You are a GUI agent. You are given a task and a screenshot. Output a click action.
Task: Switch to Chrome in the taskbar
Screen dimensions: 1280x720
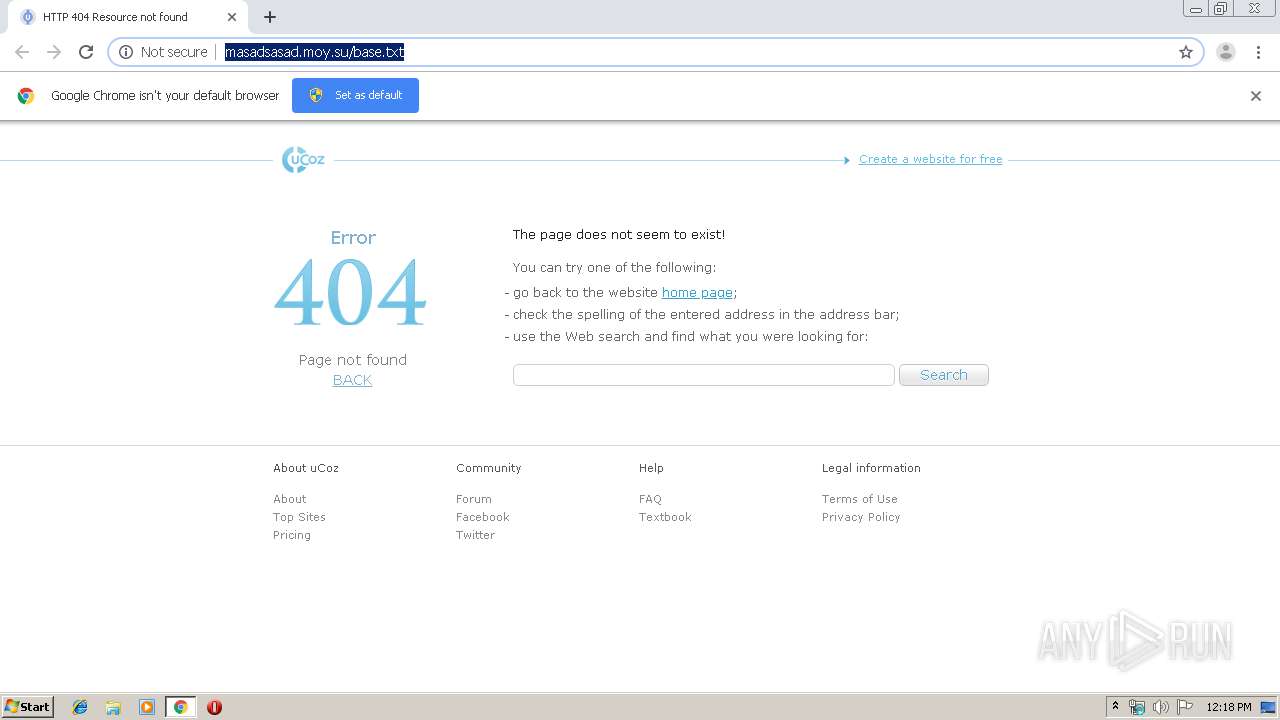[x=180, y=707]
